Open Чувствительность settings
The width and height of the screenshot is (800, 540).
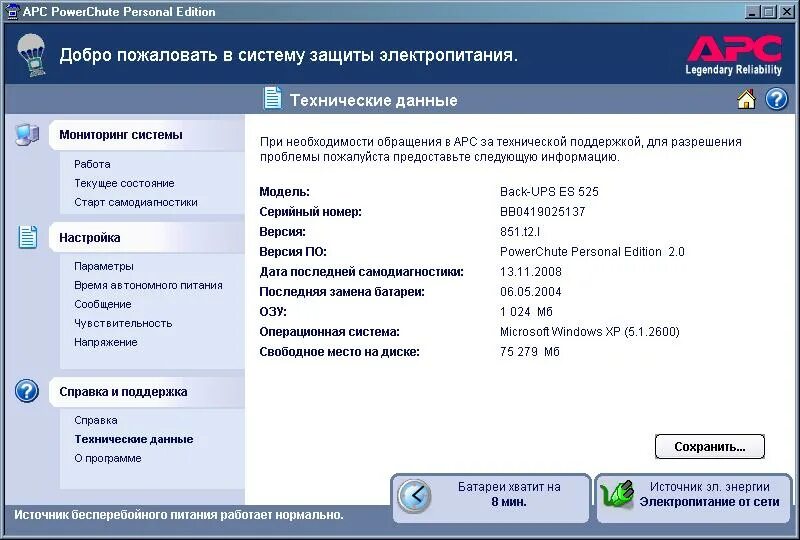pyautogui.click(x=123, y=323)
